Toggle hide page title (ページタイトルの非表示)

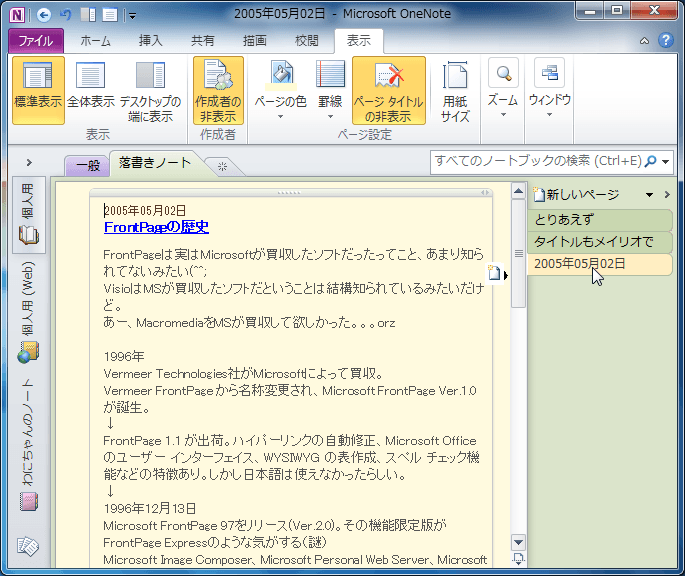[x=388, y=89]
